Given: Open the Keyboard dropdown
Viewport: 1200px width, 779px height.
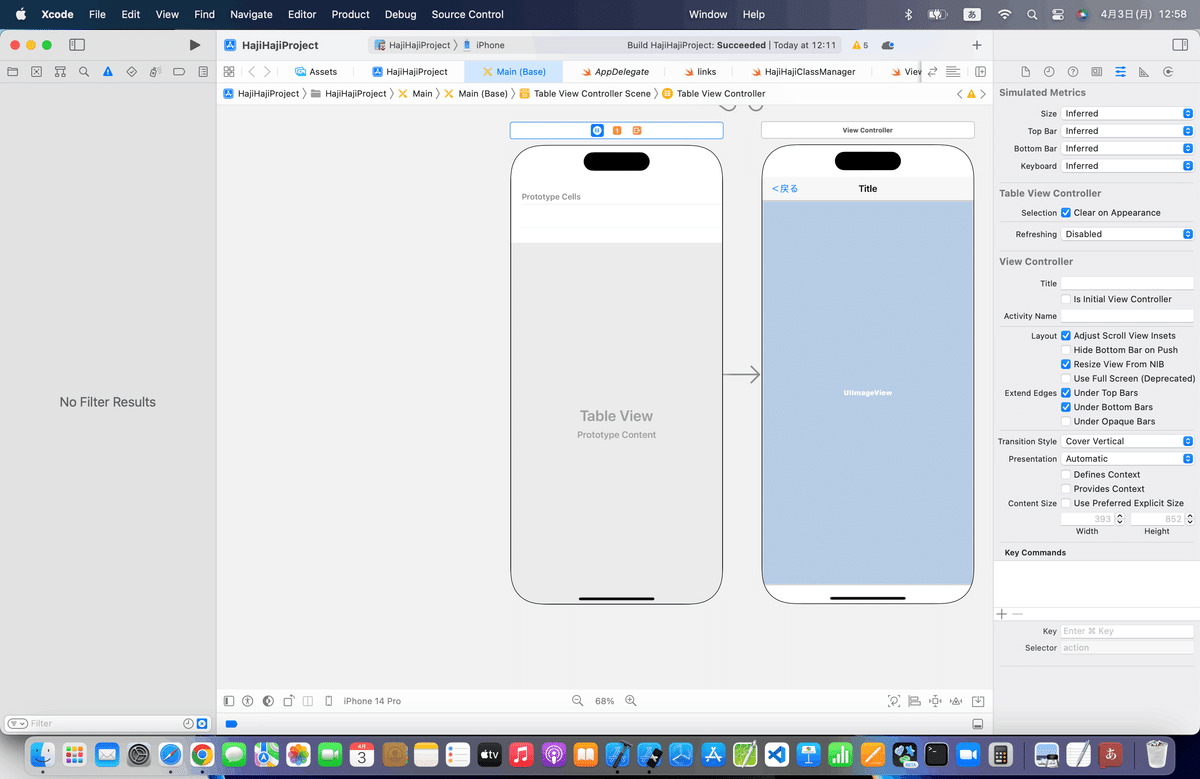Looking at the screenshot, I should pyautogui.click(x=1127, y=166).
